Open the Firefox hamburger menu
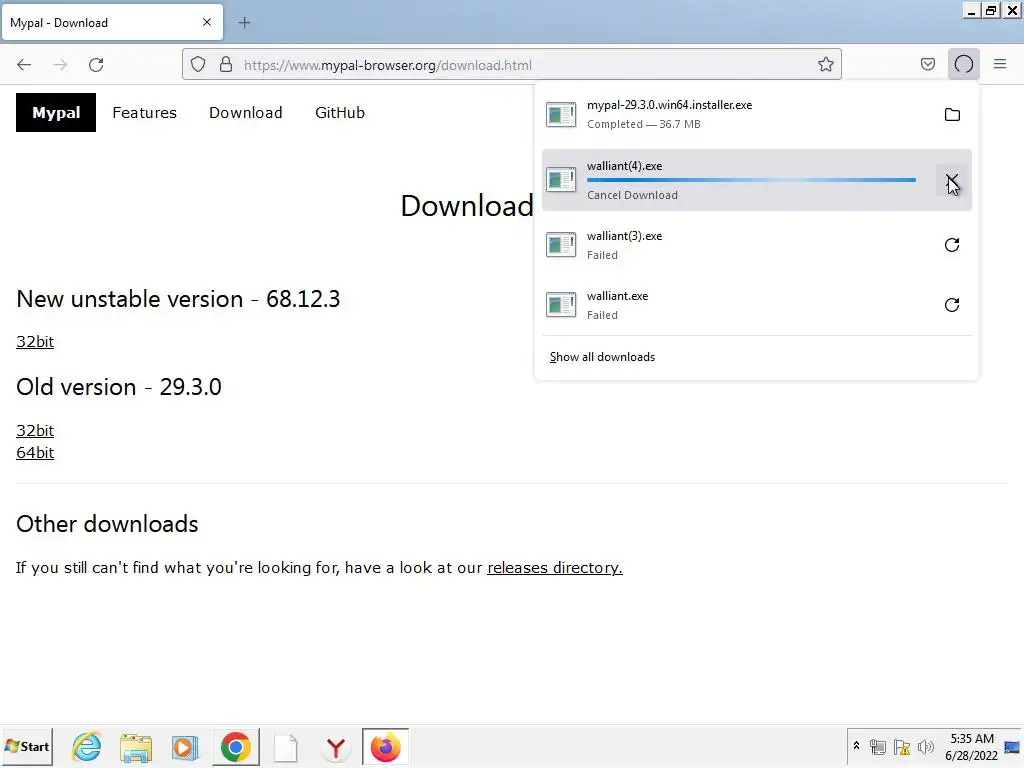1024x768 pixels. (x=1000, y=65)
